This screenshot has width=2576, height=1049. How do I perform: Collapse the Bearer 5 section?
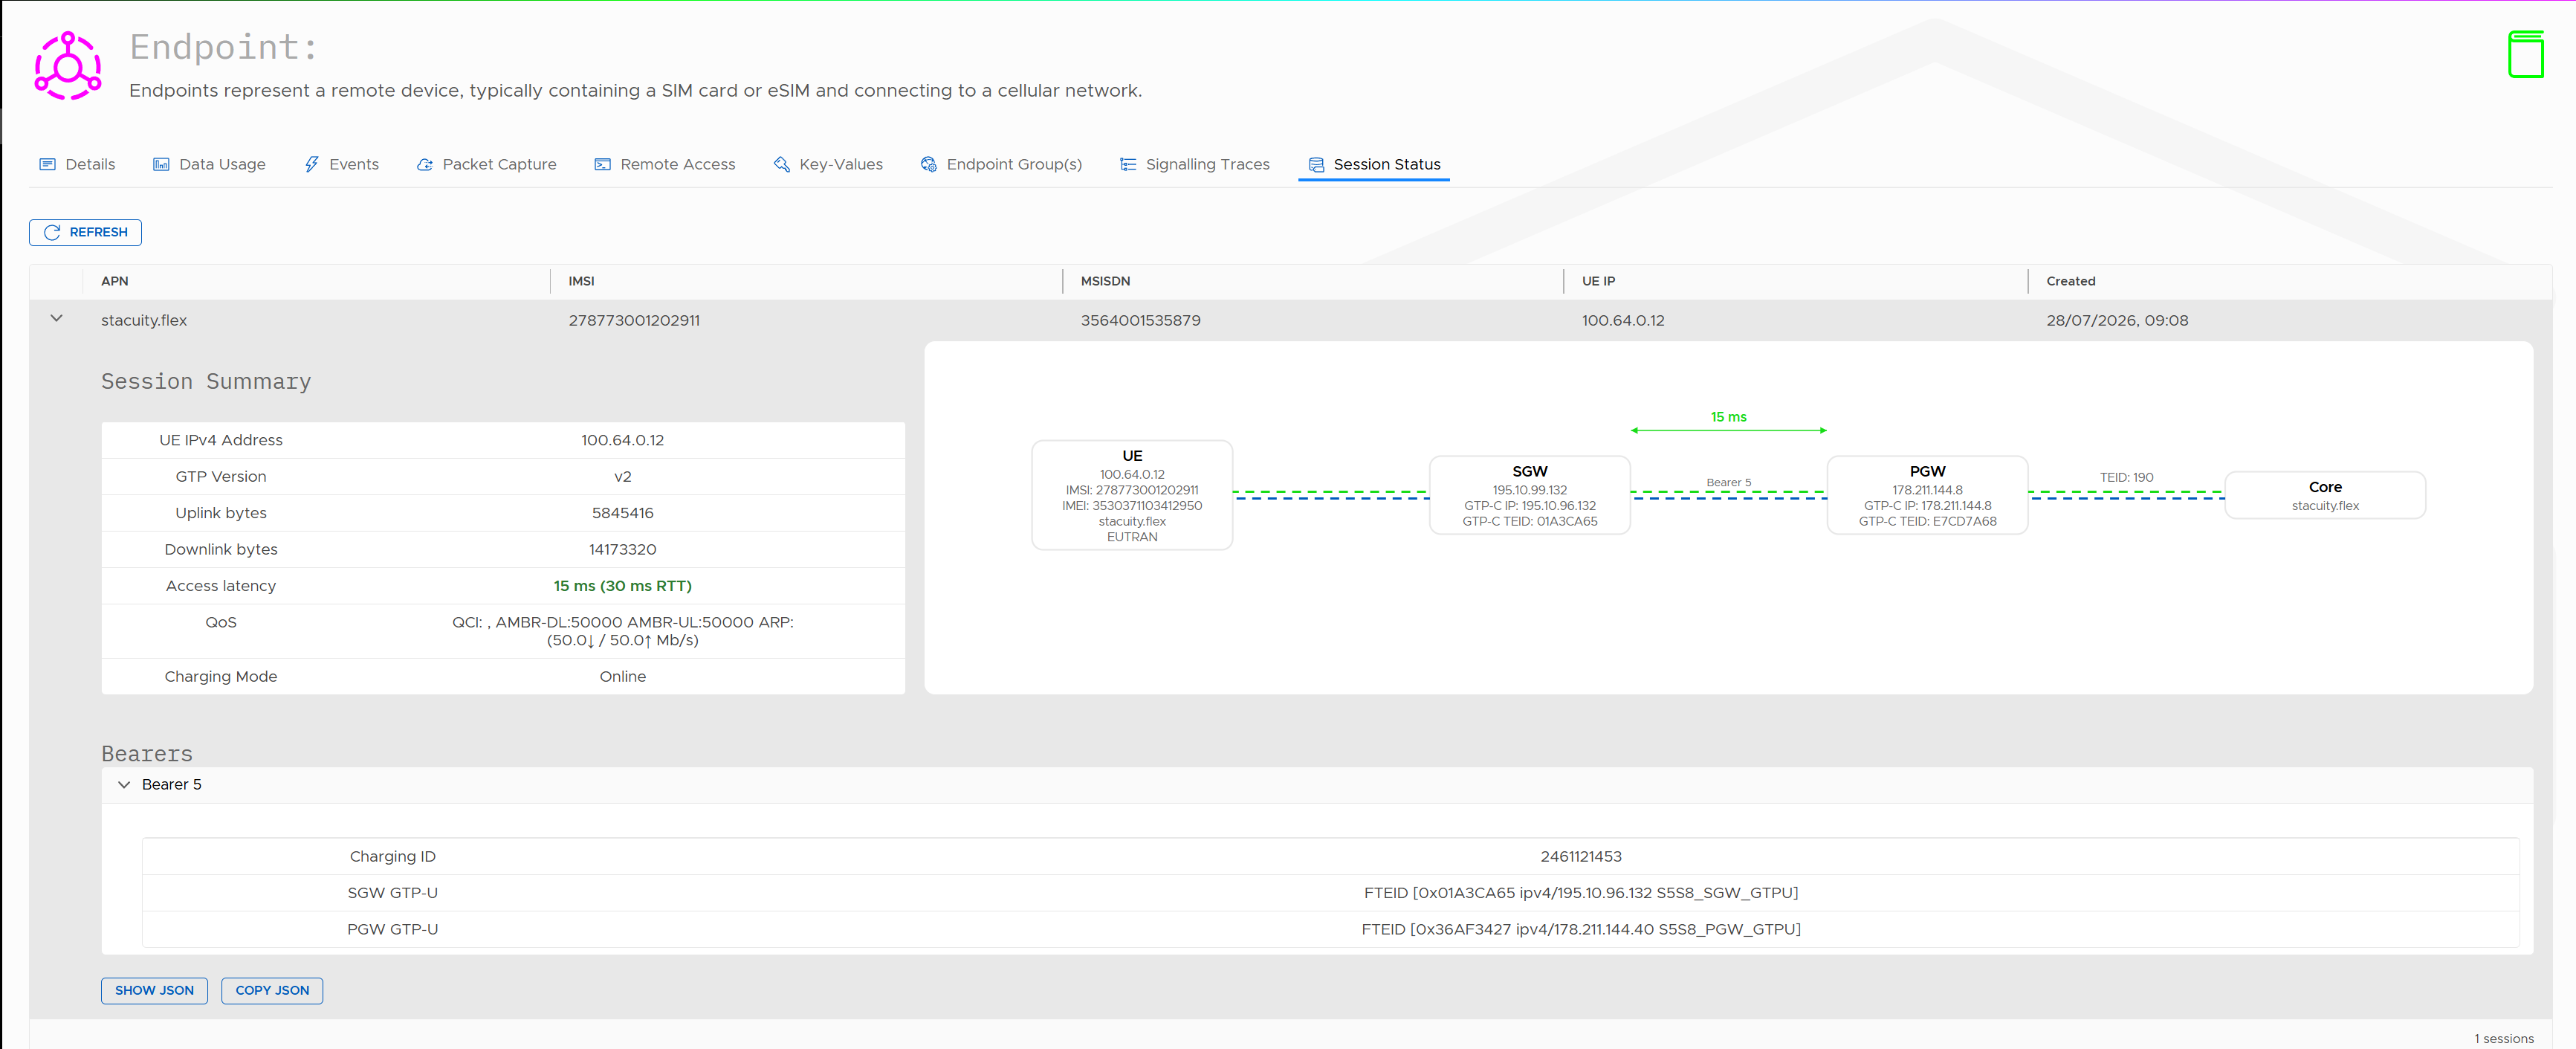coord(124,785)
